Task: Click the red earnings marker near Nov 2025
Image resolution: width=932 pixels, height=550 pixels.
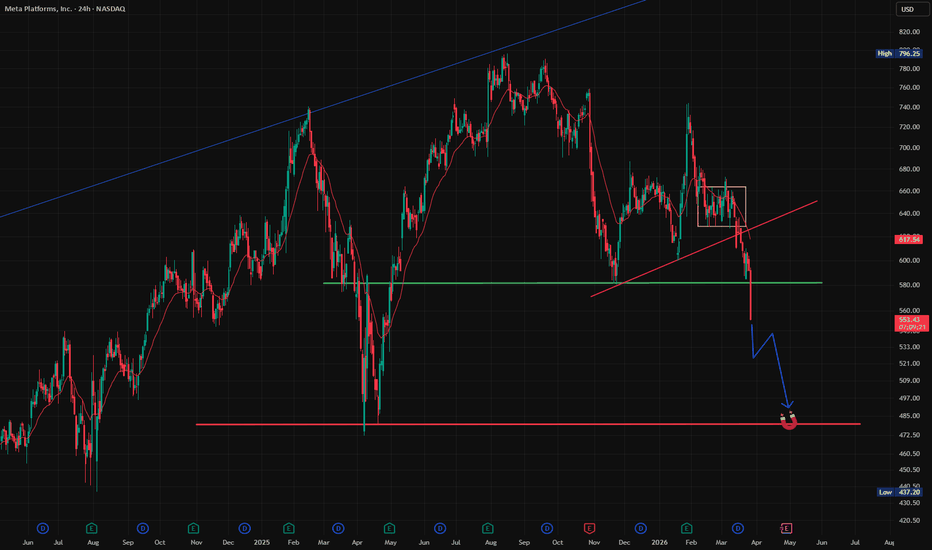Action: tap(590, 528)
